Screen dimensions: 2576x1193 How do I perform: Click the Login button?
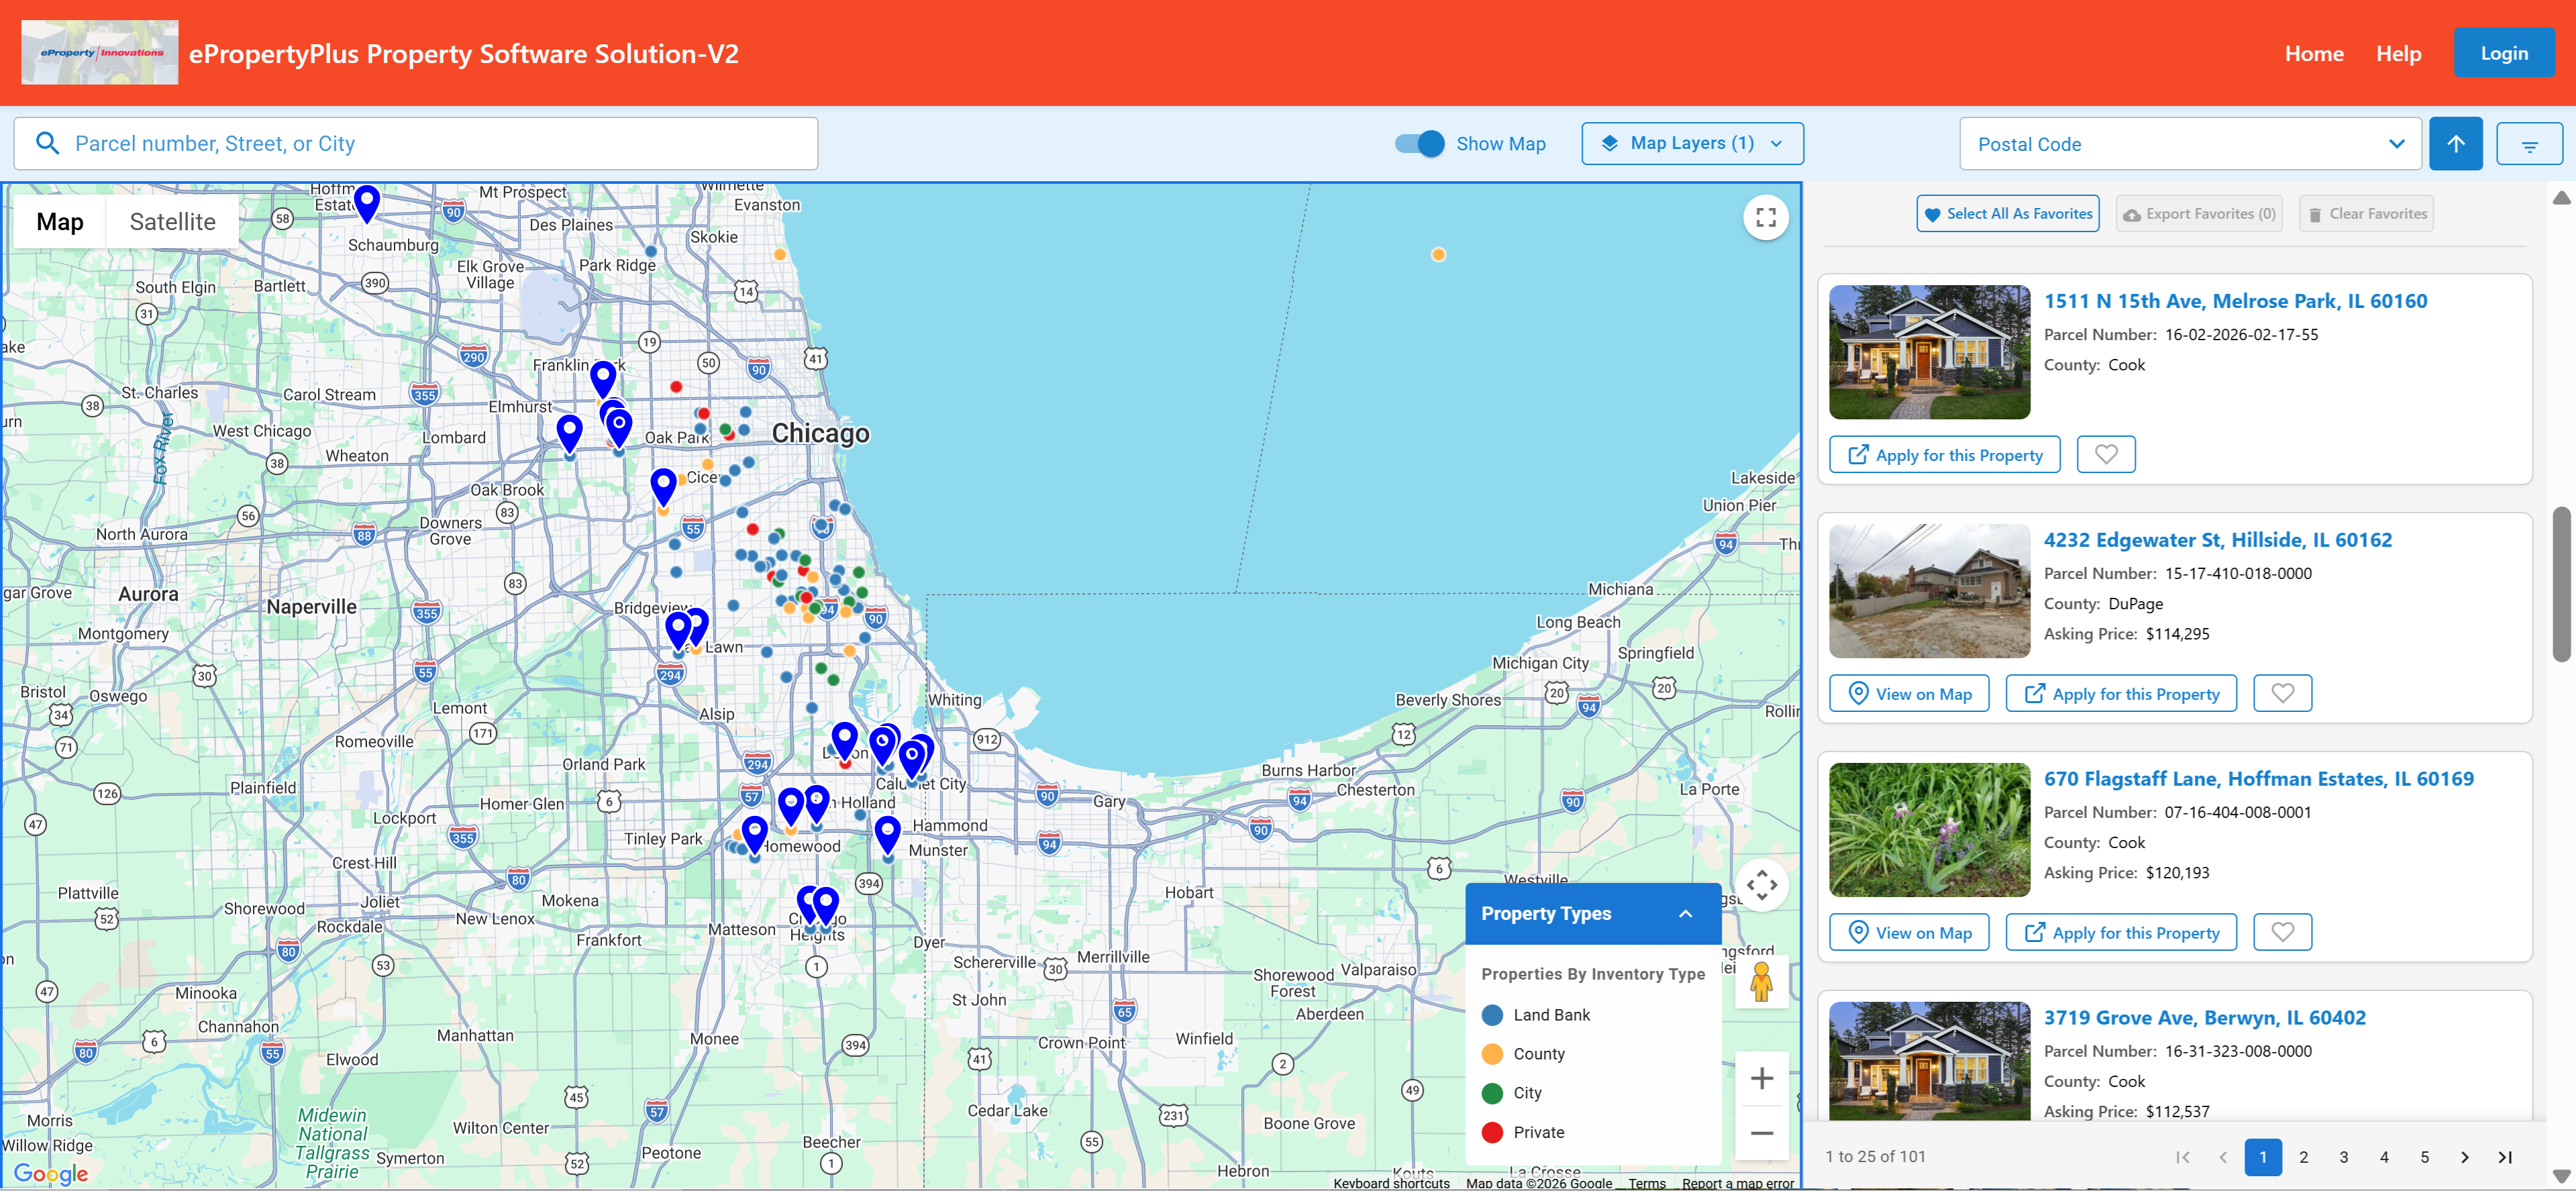[2503, 54]
